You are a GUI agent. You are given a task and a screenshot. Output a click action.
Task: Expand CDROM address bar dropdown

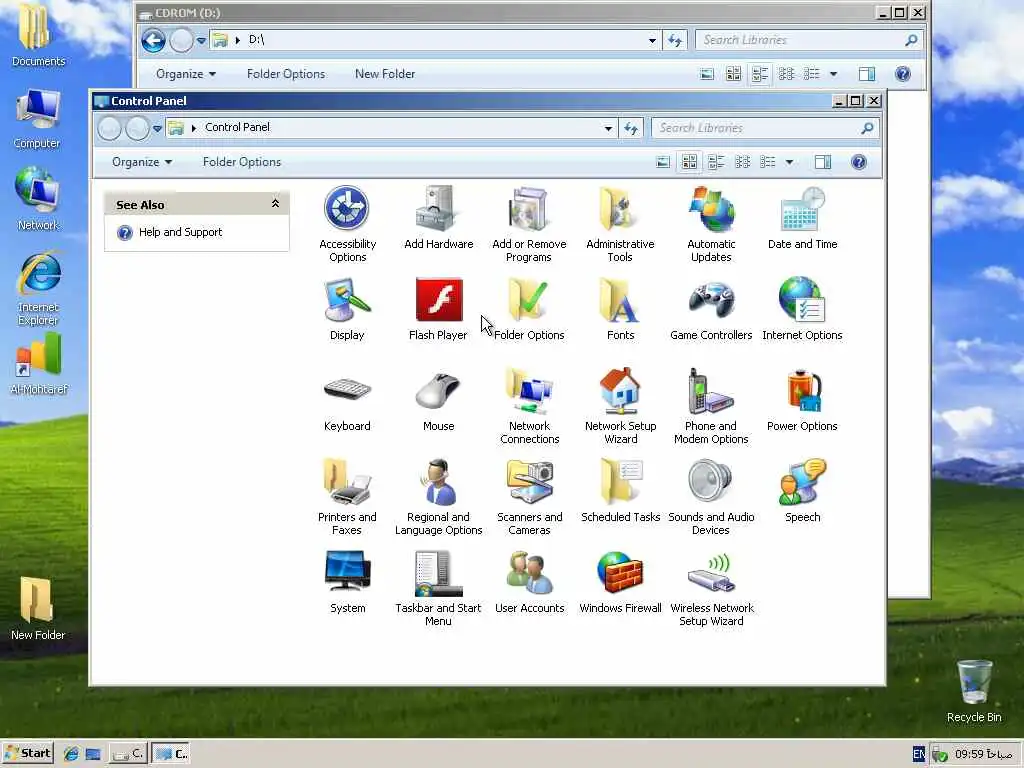pos(652,40)
